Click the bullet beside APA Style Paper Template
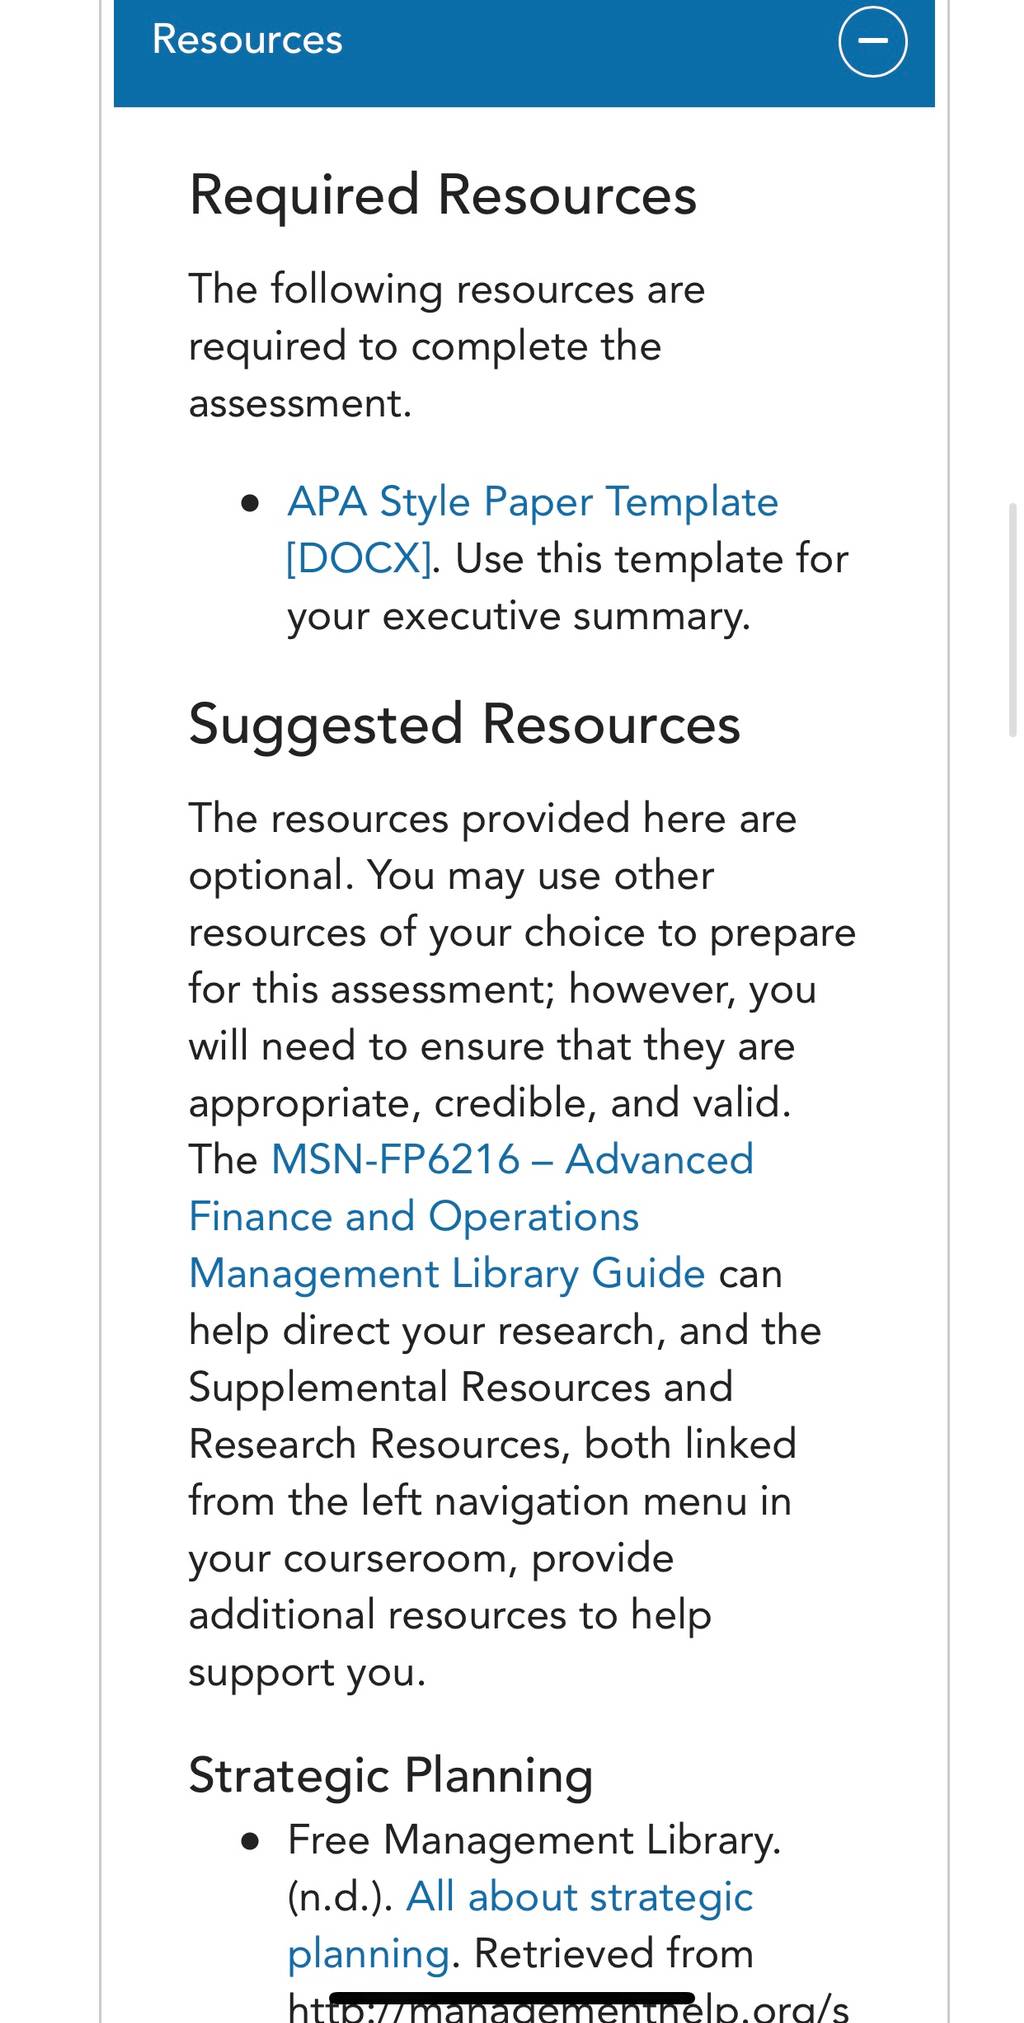The height and width of the screenshot is (2023, 1024). [250, 503]
